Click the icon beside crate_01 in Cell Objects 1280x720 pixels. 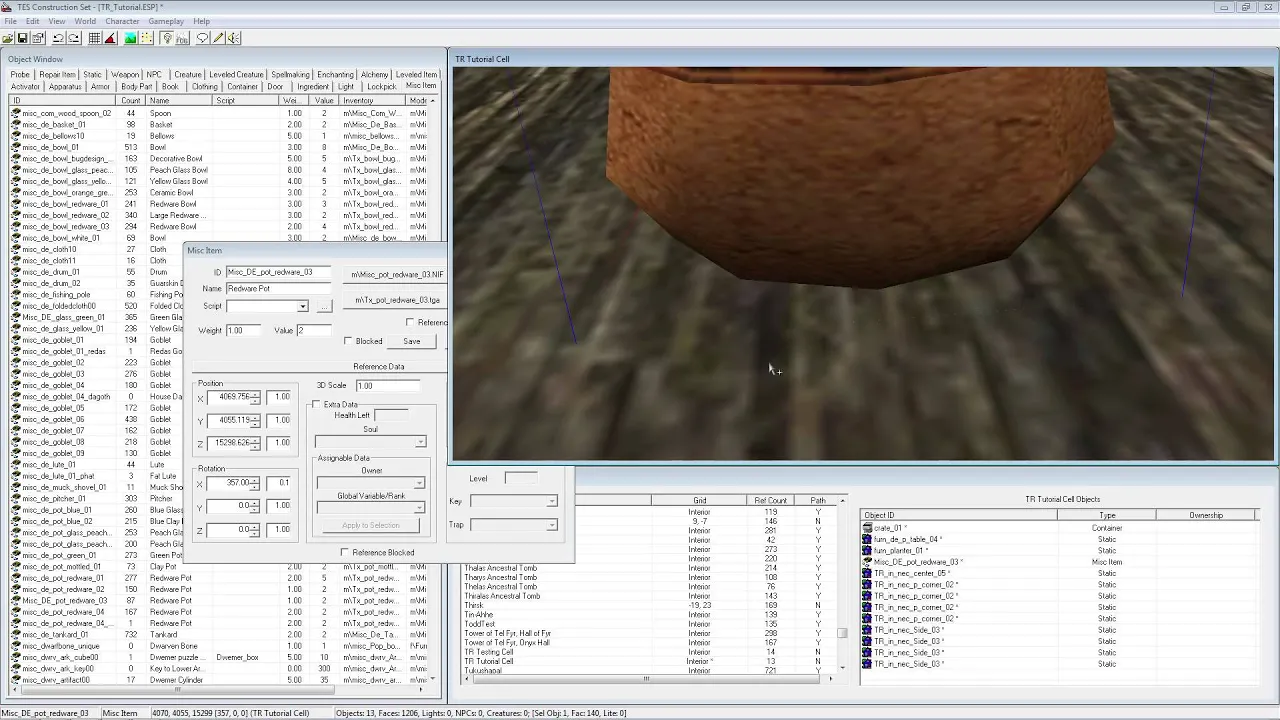pyautogui.click(x=867, y=528)
